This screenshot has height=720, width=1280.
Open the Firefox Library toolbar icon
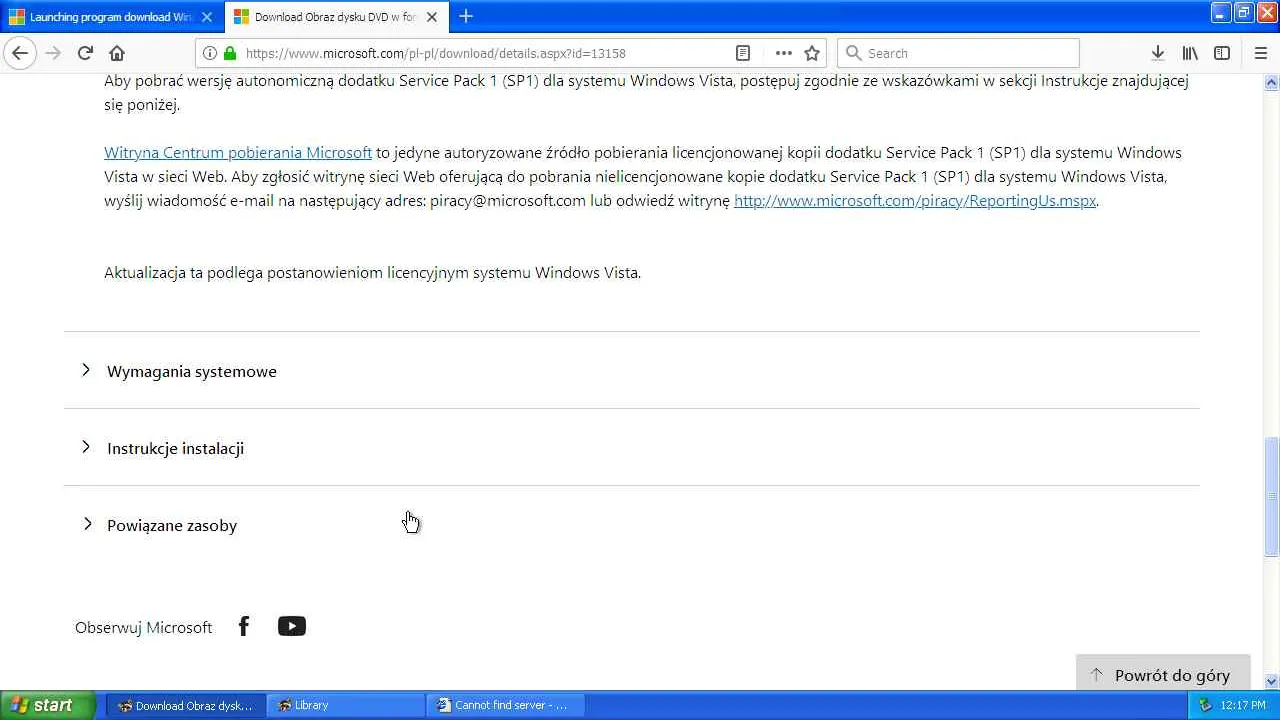[1190, 53]
